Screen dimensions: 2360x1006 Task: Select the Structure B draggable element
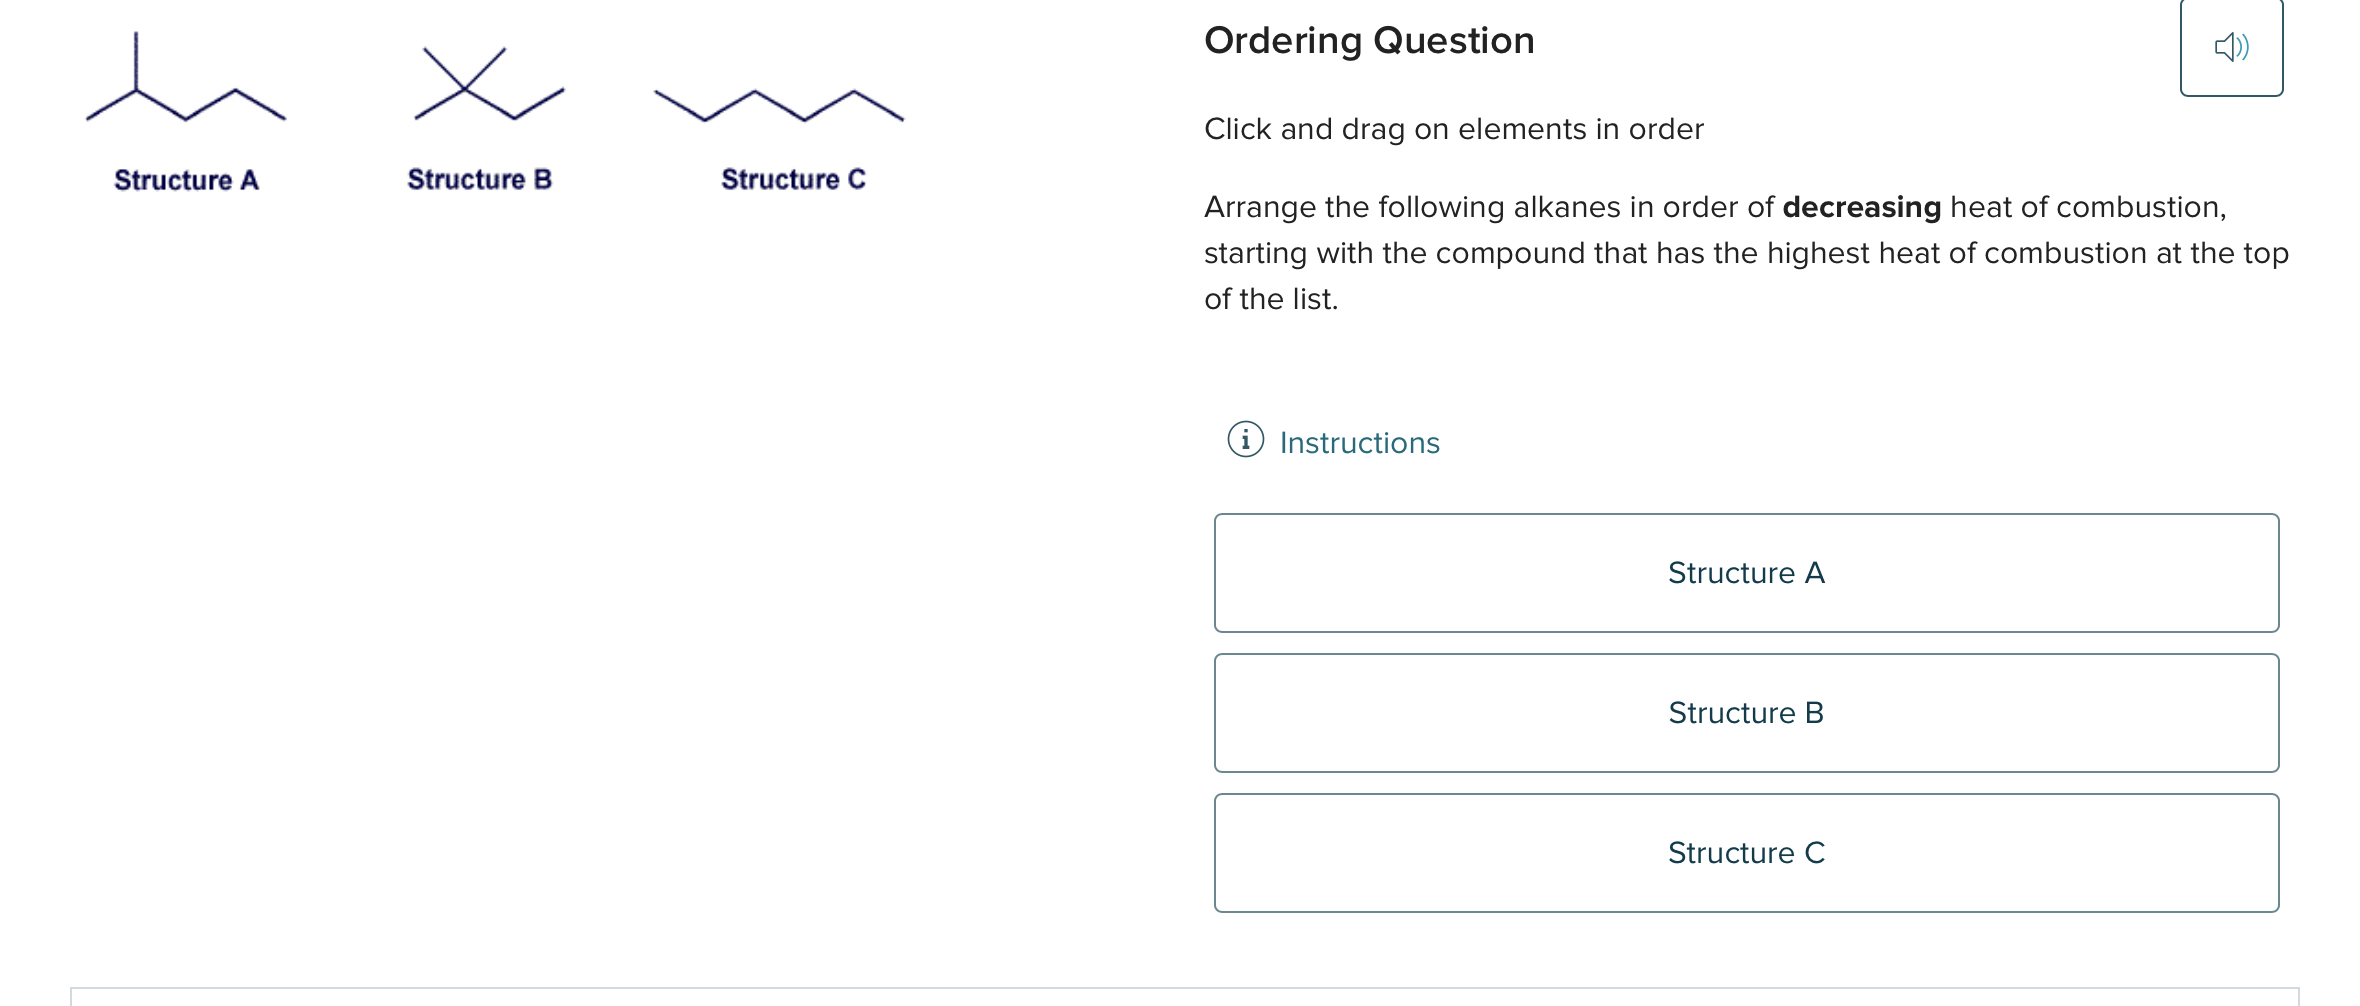(1745, 713)
